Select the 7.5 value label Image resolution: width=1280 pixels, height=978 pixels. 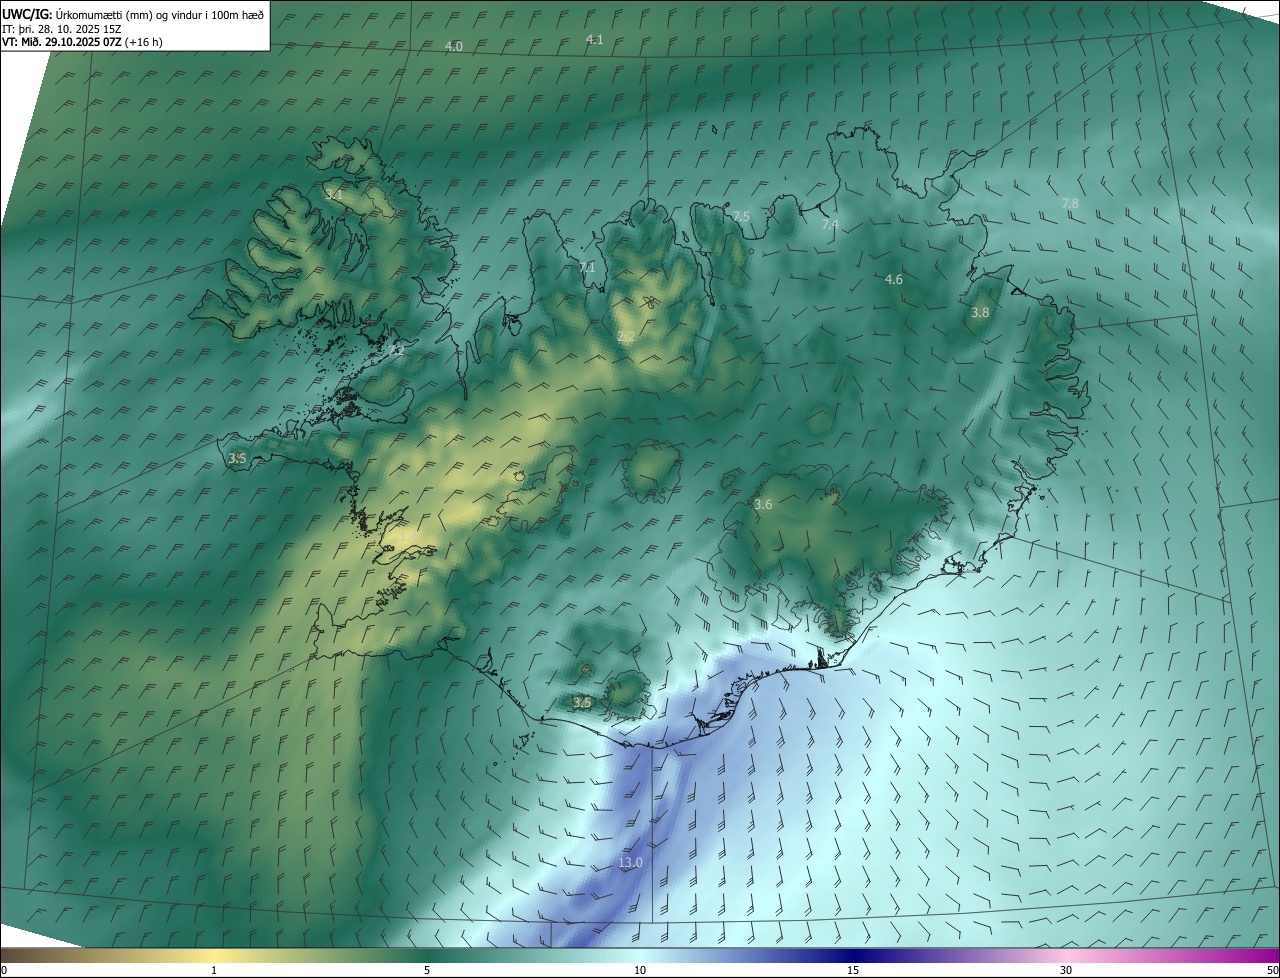(x=741, y=216)
